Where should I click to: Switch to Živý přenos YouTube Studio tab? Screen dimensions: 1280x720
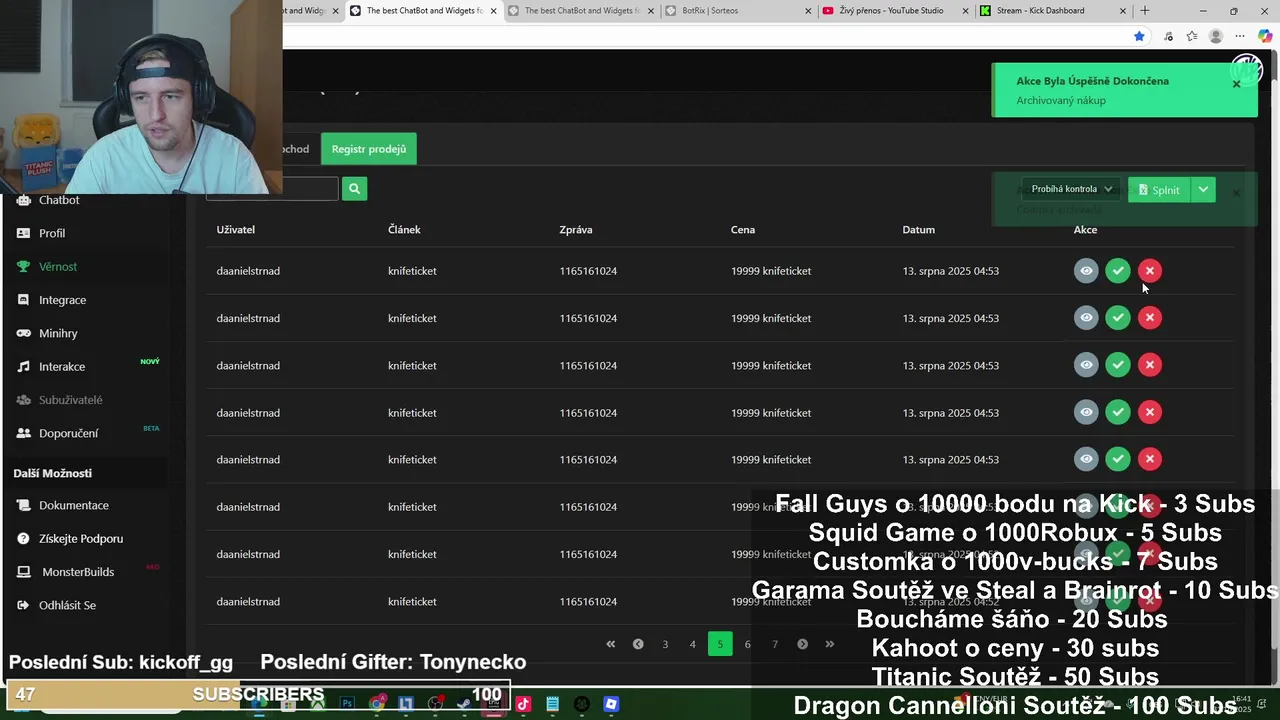click(888, 11)
